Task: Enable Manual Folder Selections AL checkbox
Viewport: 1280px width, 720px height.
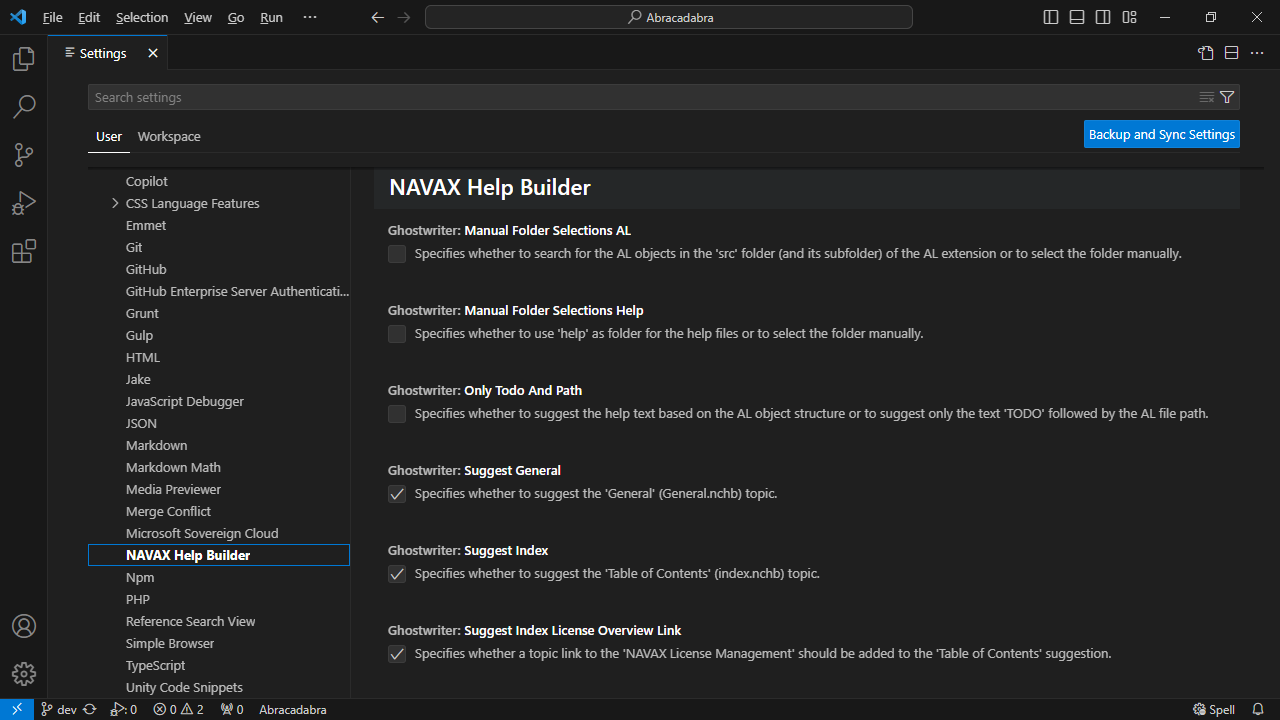Action: pos(397,254)
